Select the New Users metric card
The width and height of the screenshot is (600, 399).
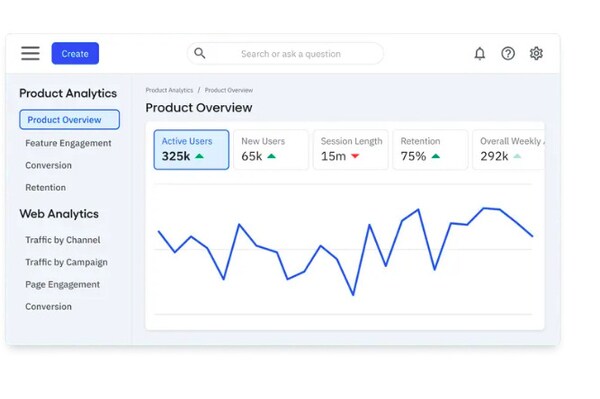271,150
